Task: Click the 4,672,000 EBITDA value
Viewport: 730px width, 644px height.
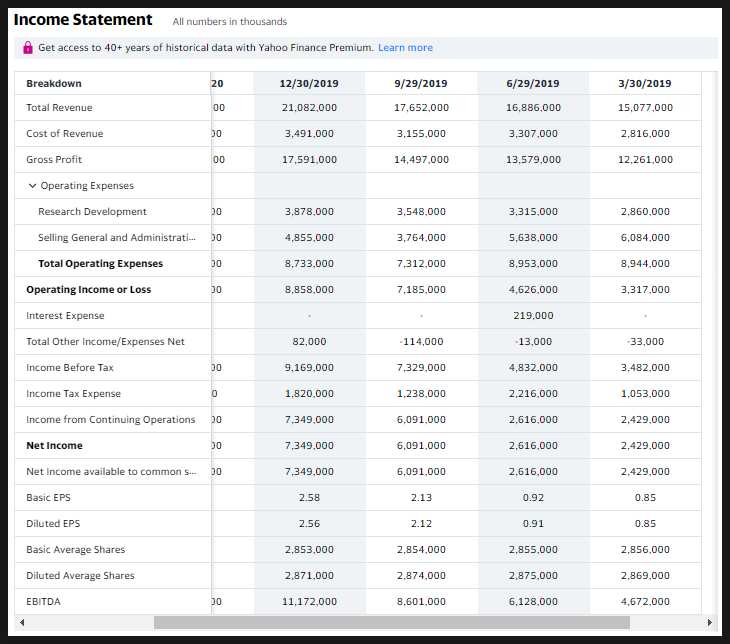Action: point(645,602)
